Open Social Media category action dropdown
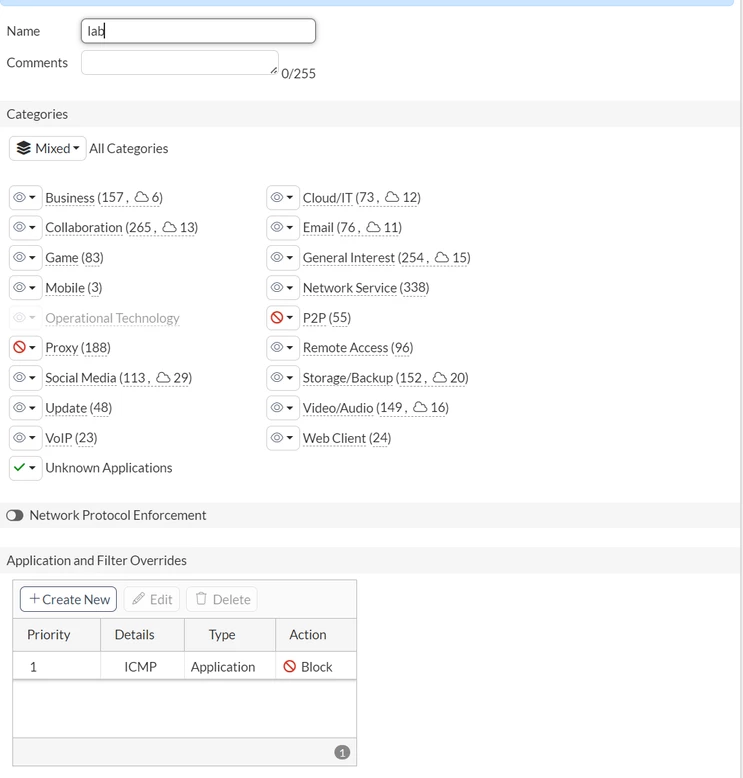This screenshot has width=743, height=778. (25, 378)
